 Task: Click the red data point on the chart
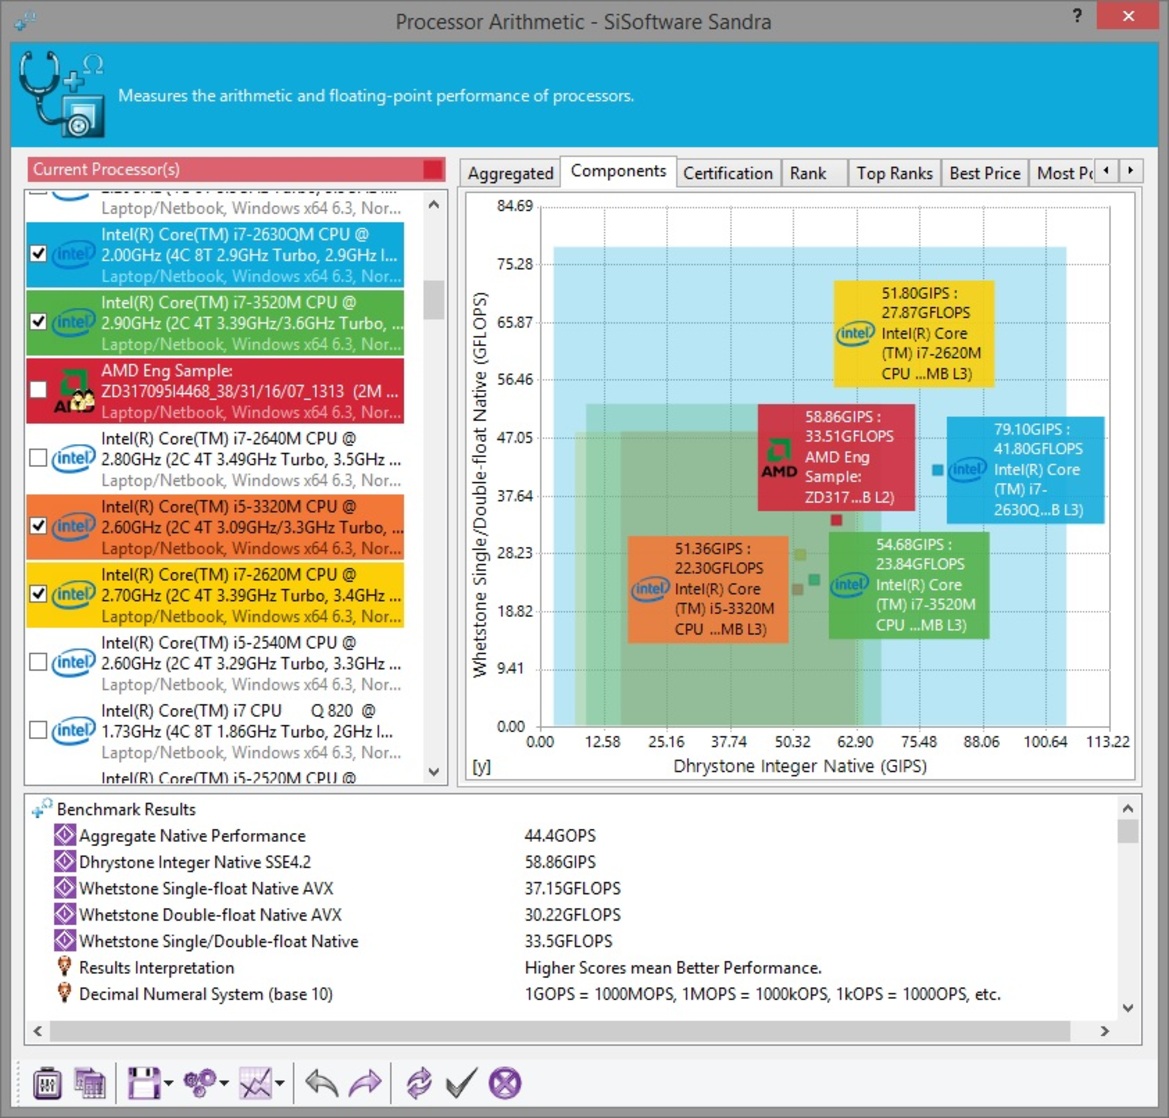tap(836, 519)
